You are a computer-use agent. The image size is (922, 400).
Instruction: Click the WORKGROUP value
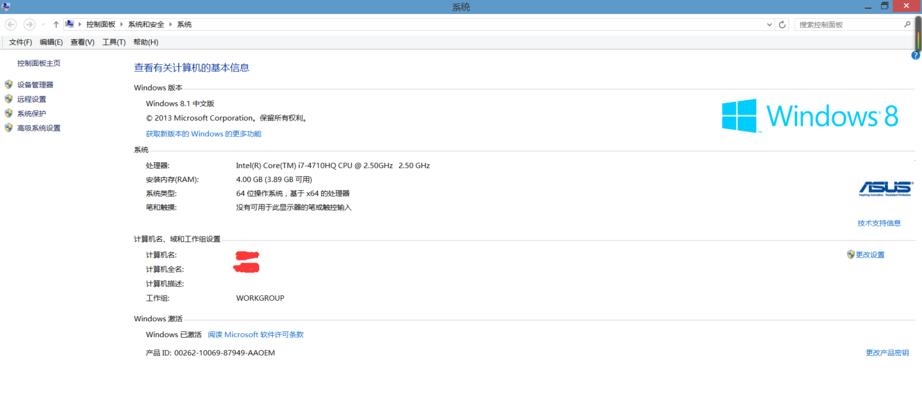click(260, 298)
